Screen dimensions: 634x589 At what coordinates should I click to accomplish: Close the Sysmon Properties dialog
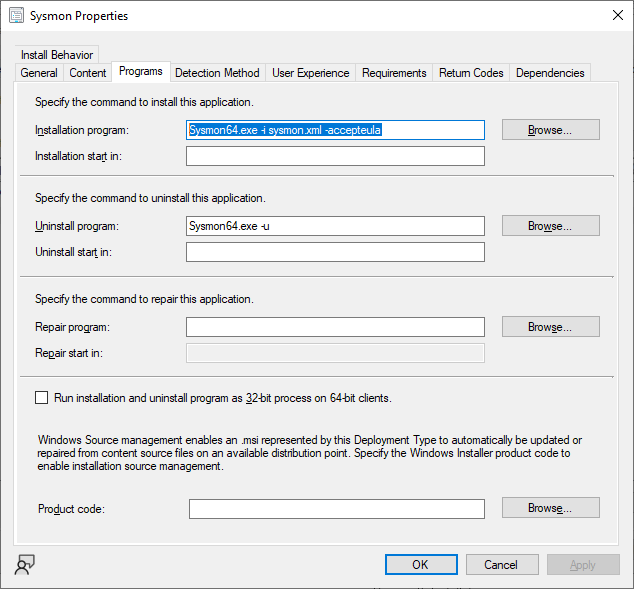[x=617, y=15]
